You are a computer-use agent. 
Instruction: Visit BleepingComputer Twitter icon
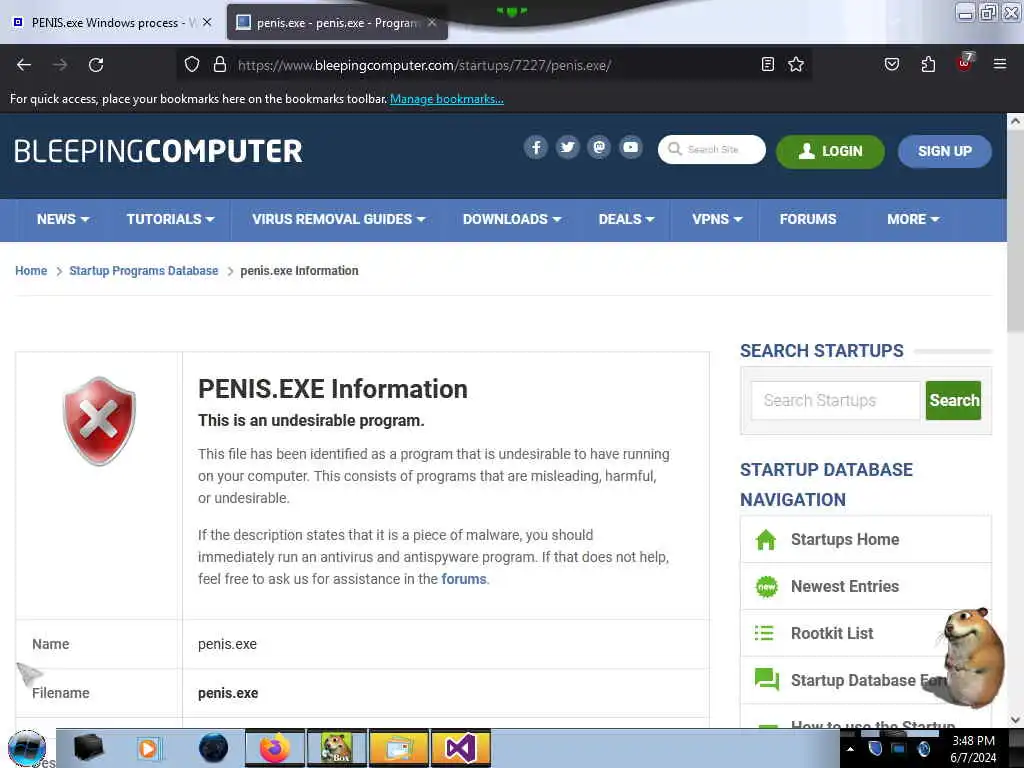coord(568,148)
